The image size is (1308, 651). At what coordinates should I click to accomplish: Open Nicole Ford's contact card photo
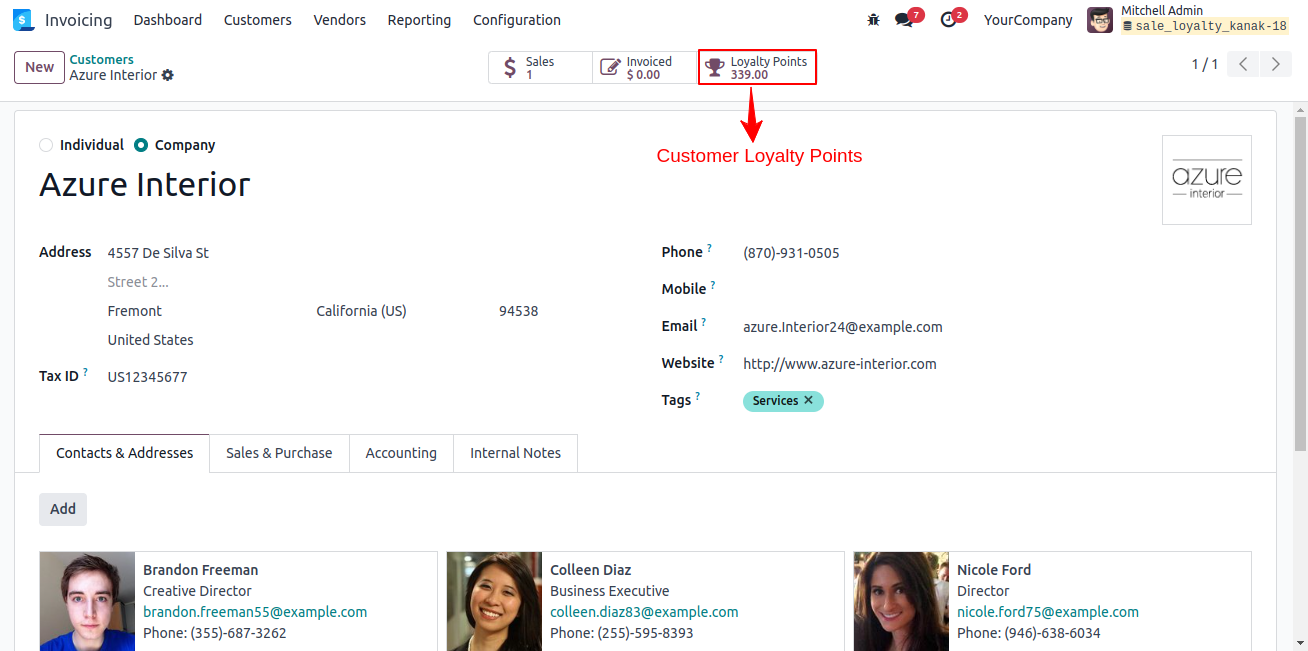point(901,601)
